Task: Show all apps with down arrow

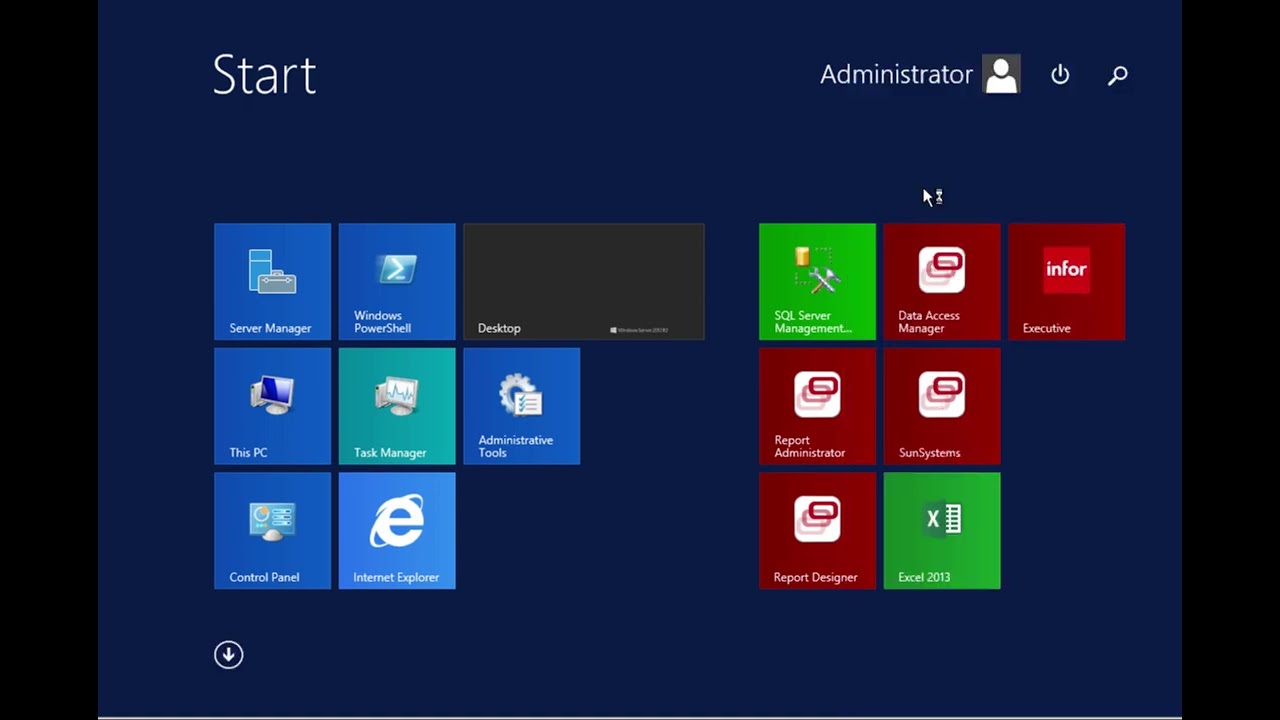Action: coord(229,655)
